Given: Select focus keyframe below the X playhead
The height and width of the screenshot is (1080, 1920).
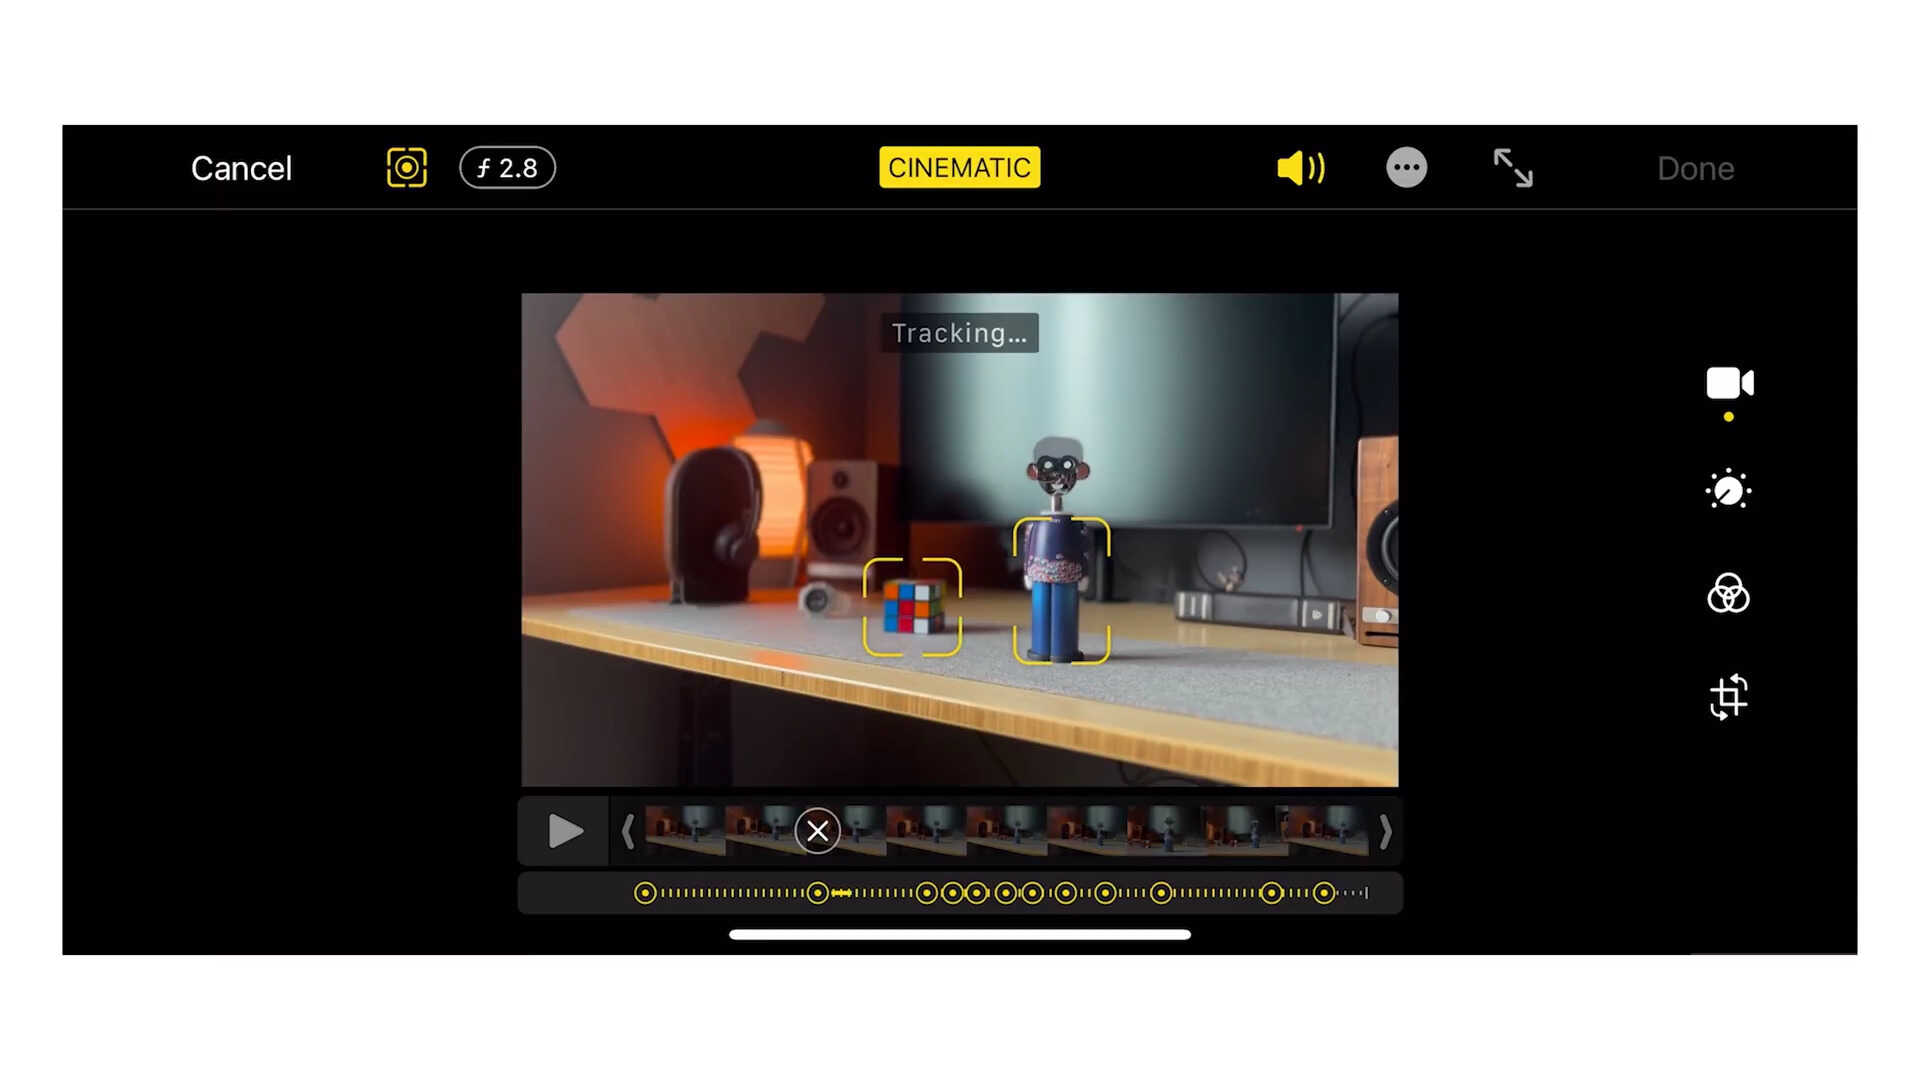Looking at the screenshot, I should pyautogui.click(x=818, y=893).
